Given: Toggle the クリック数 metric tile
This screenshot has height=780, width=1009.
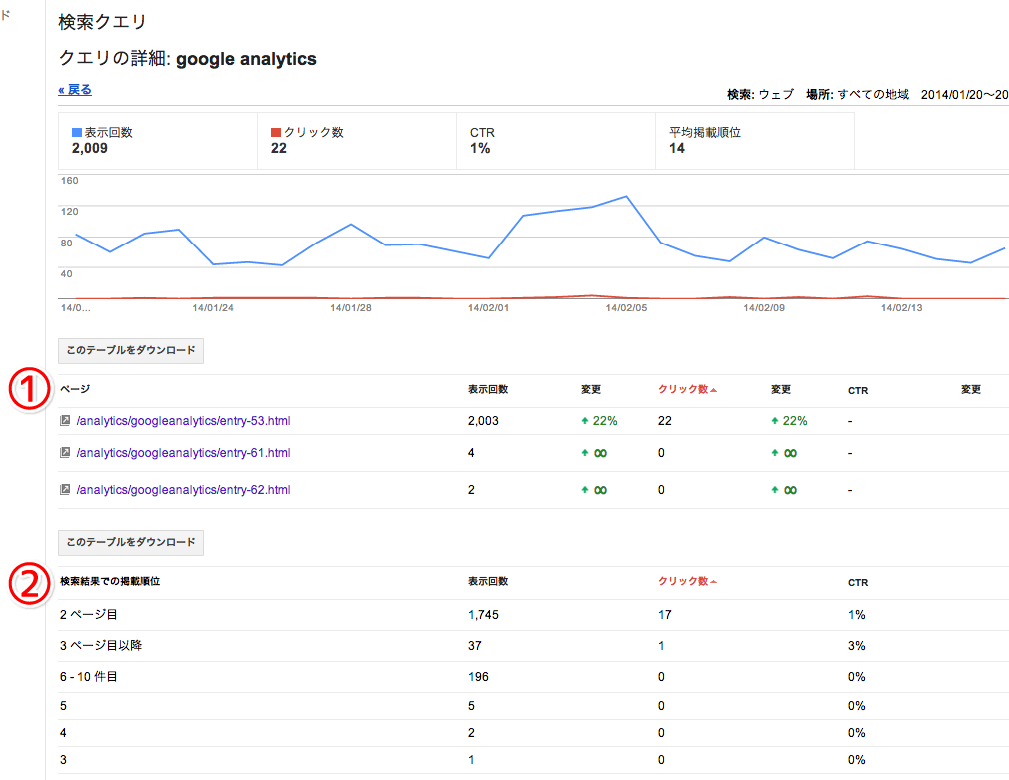Looking at the screenshot, I should pyautogui.click(x=357, y=141).
